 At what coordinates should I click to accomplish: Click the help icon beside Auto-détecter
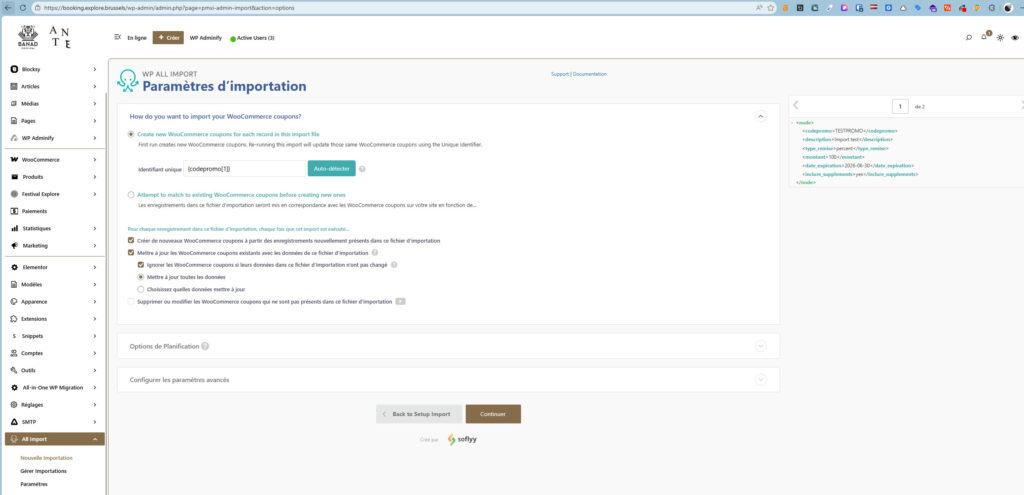click(x=362, y=169)
